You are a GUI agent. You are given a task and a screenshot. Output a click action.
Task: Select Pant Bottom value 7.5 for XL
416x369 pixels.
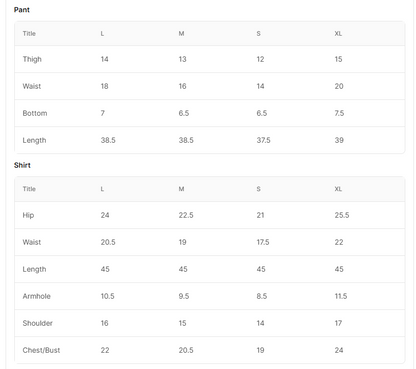(x=339, y=113)
